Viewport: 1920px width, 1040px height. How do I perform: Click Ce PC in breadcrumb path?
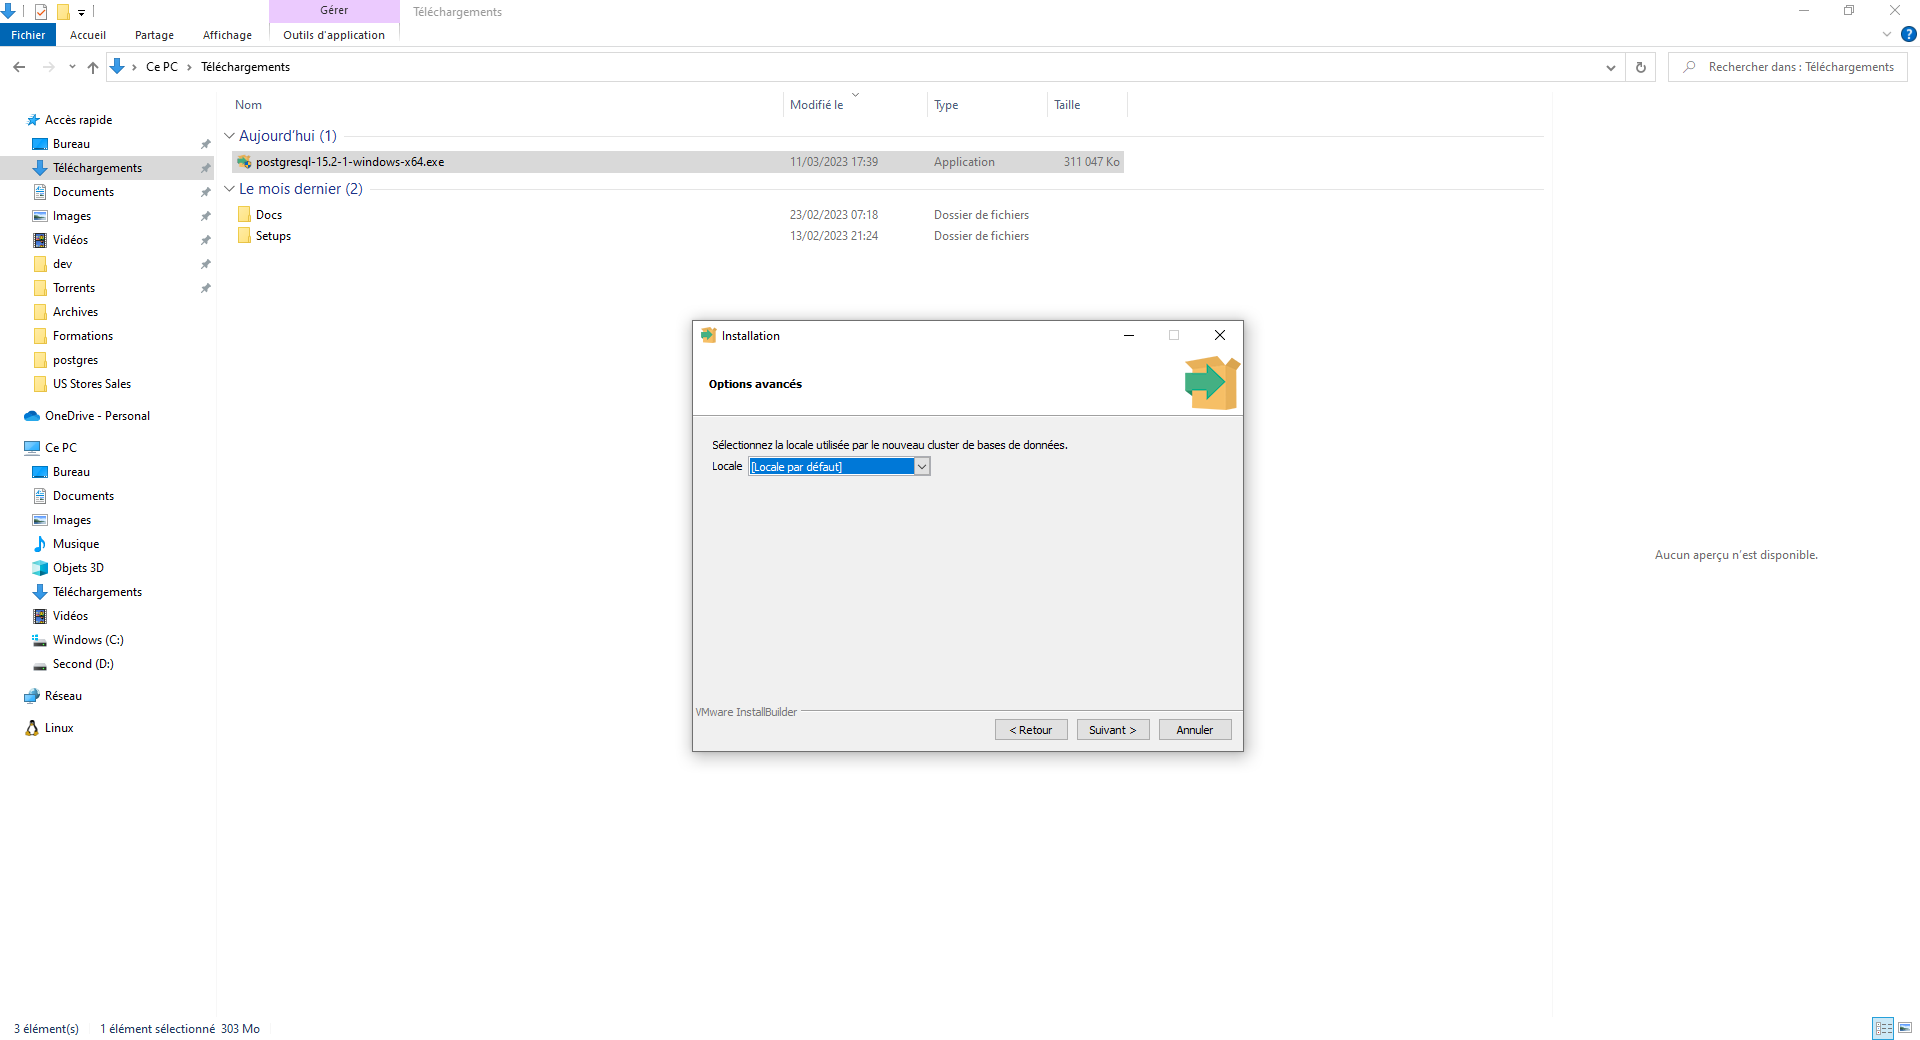(162, 67)
